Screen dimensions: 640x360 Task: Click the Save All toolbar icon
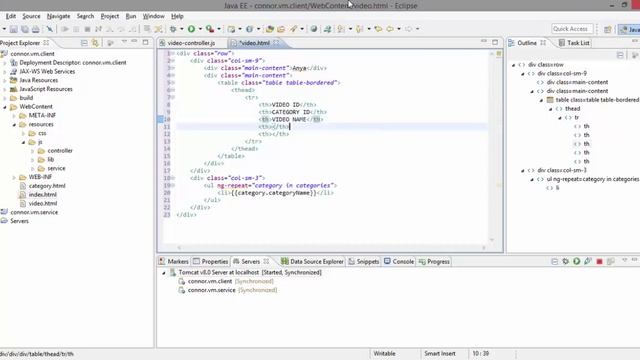25,29
